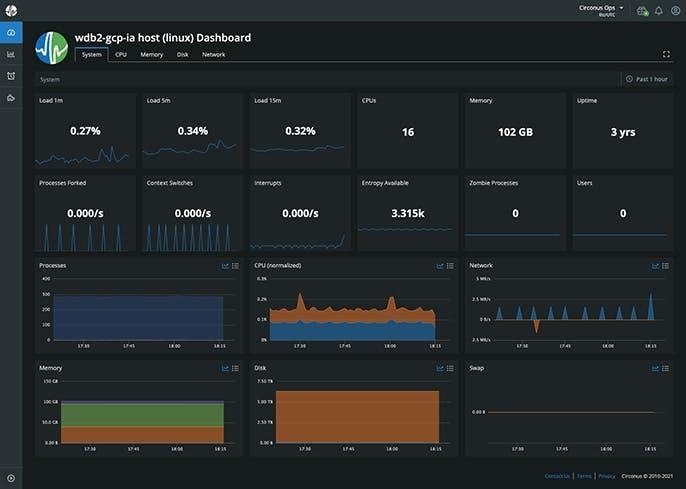The width and height of the screenshot is (686, 489).
Task: Open the Terms link in footer
Action: coord(584,476)
